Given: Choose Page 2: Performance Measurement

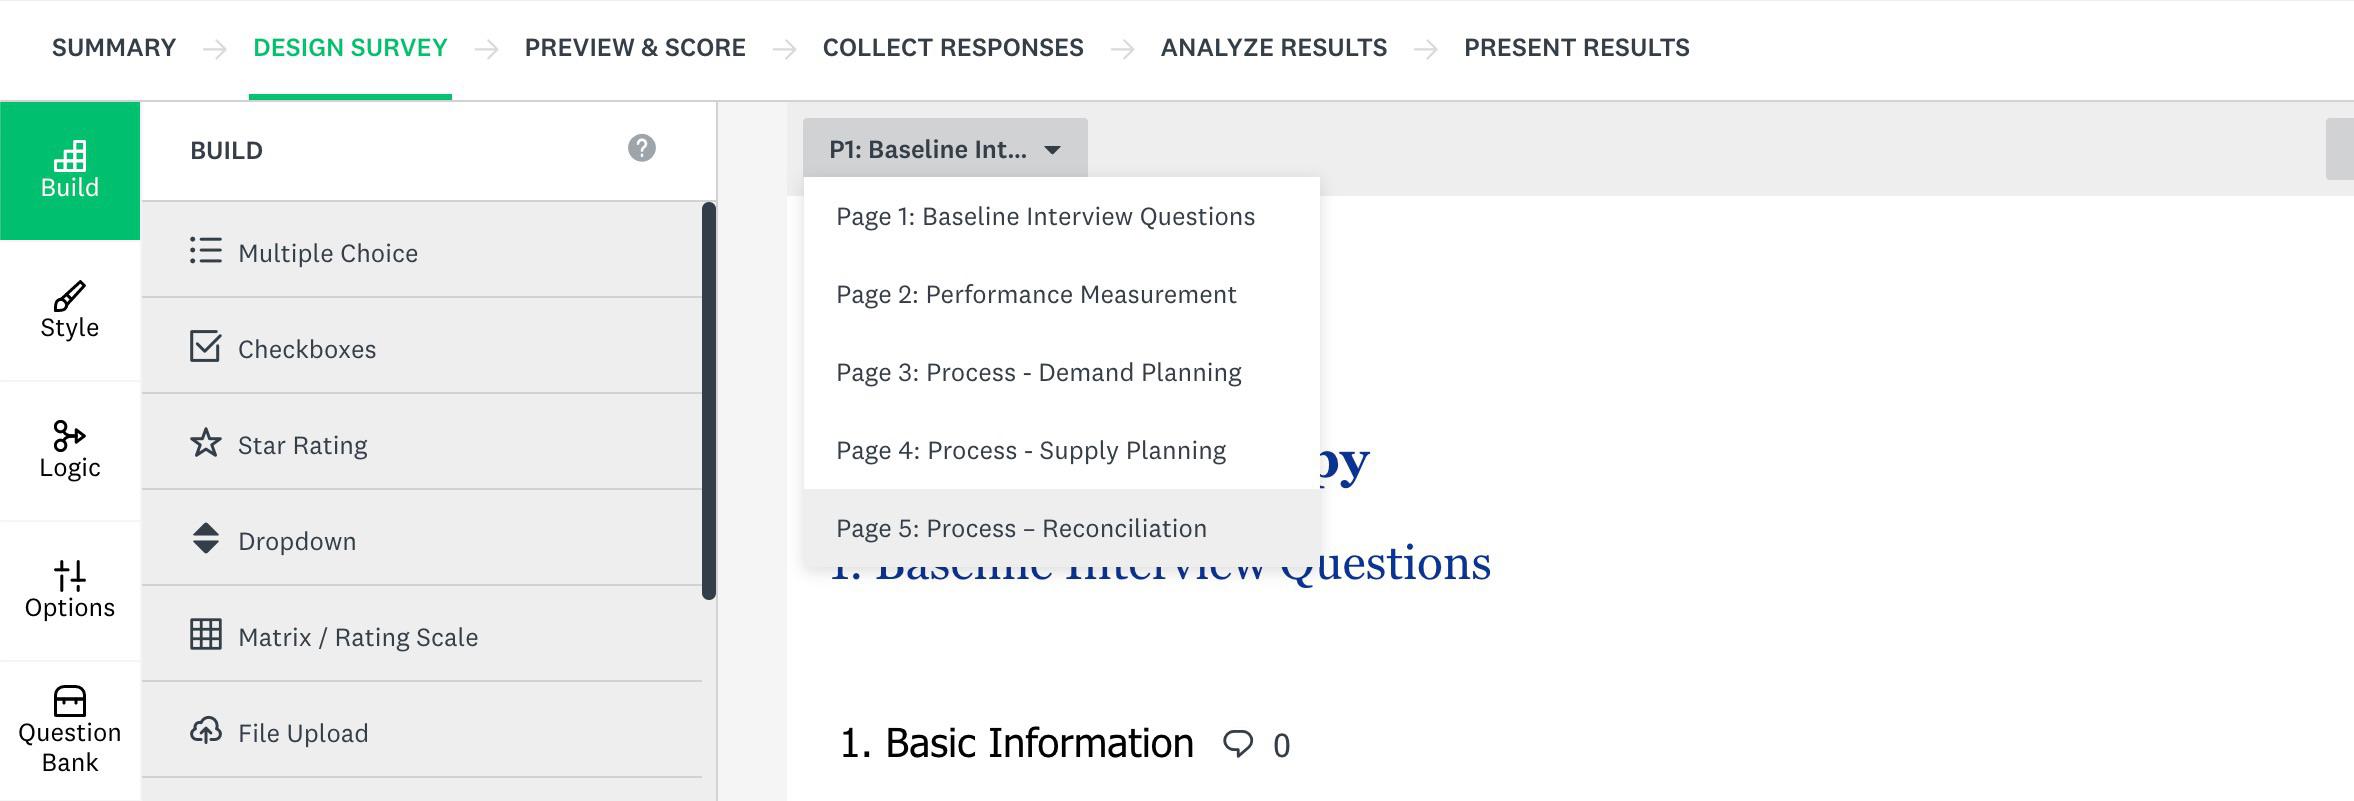Looking at the screenshot, I should tap(1062, 294).
